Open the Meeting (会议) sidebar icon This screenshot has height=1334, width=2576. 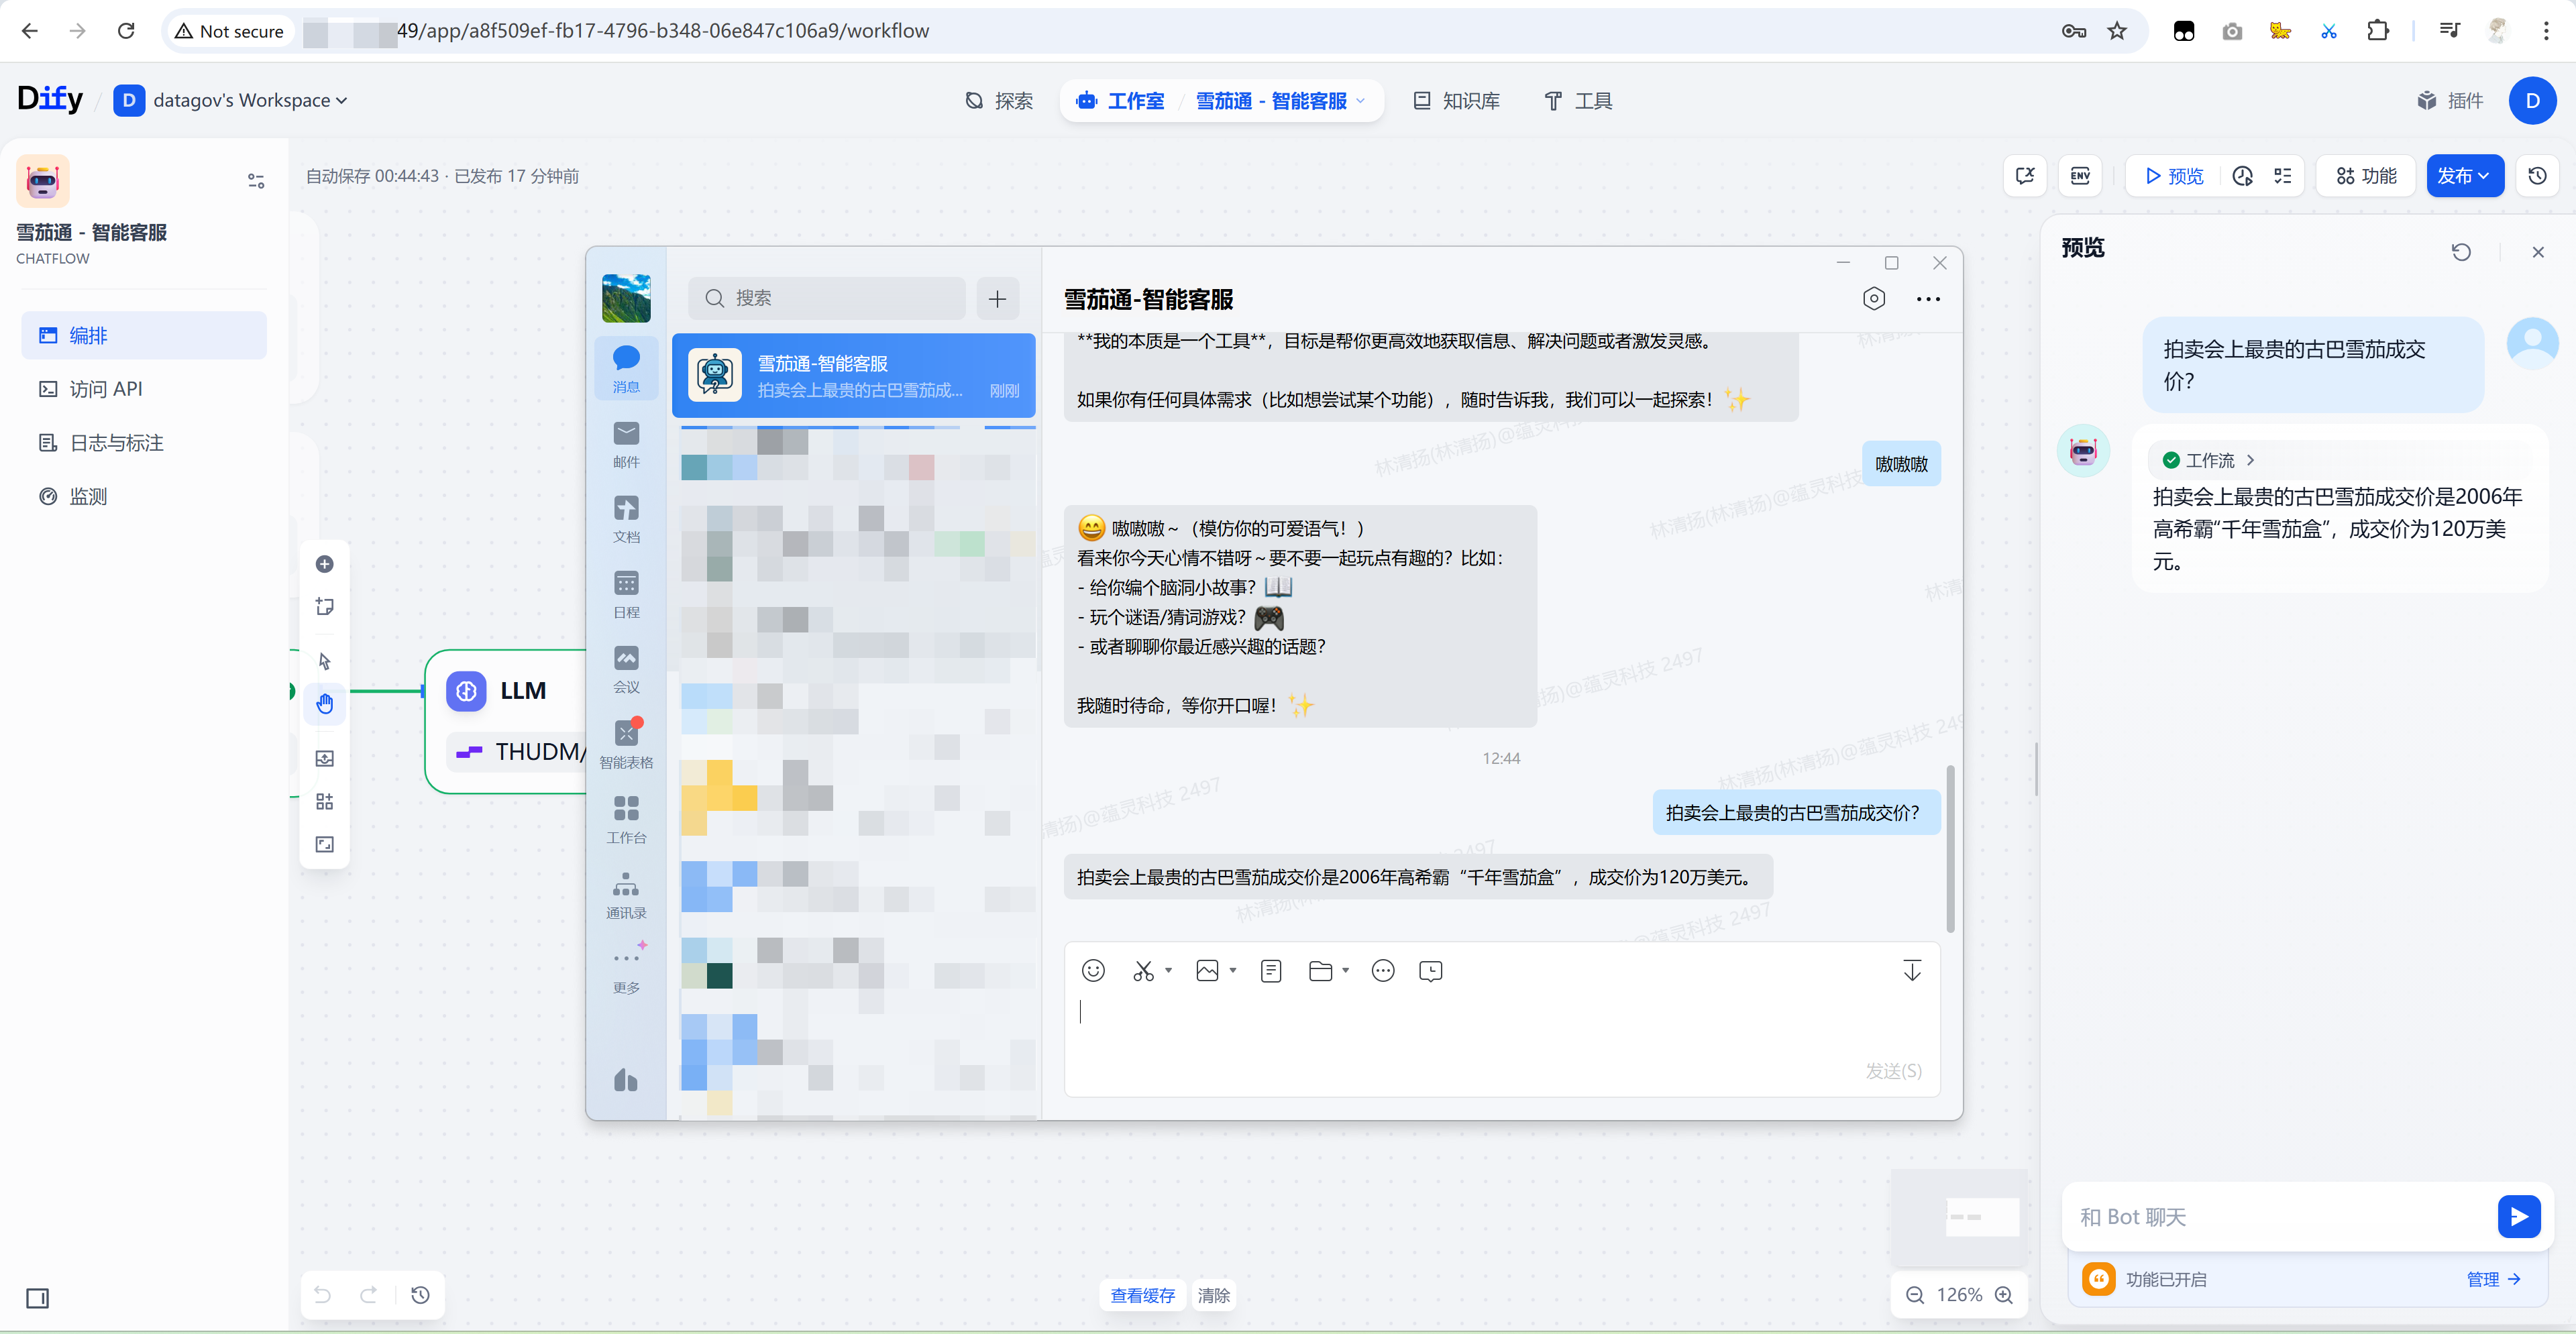(x=626, y=669)
